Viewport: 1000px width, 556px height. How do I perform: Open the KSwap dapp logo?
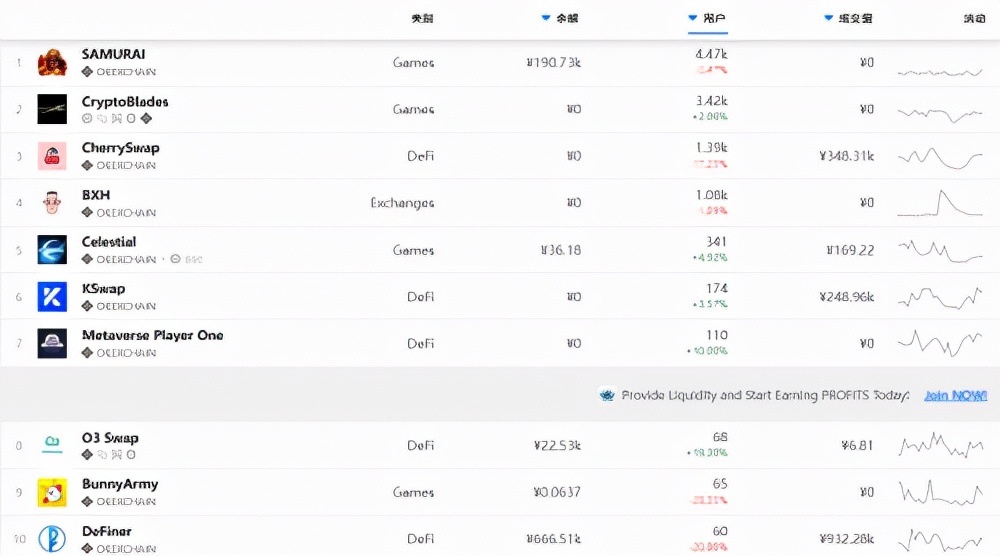(x=52, y=296)
